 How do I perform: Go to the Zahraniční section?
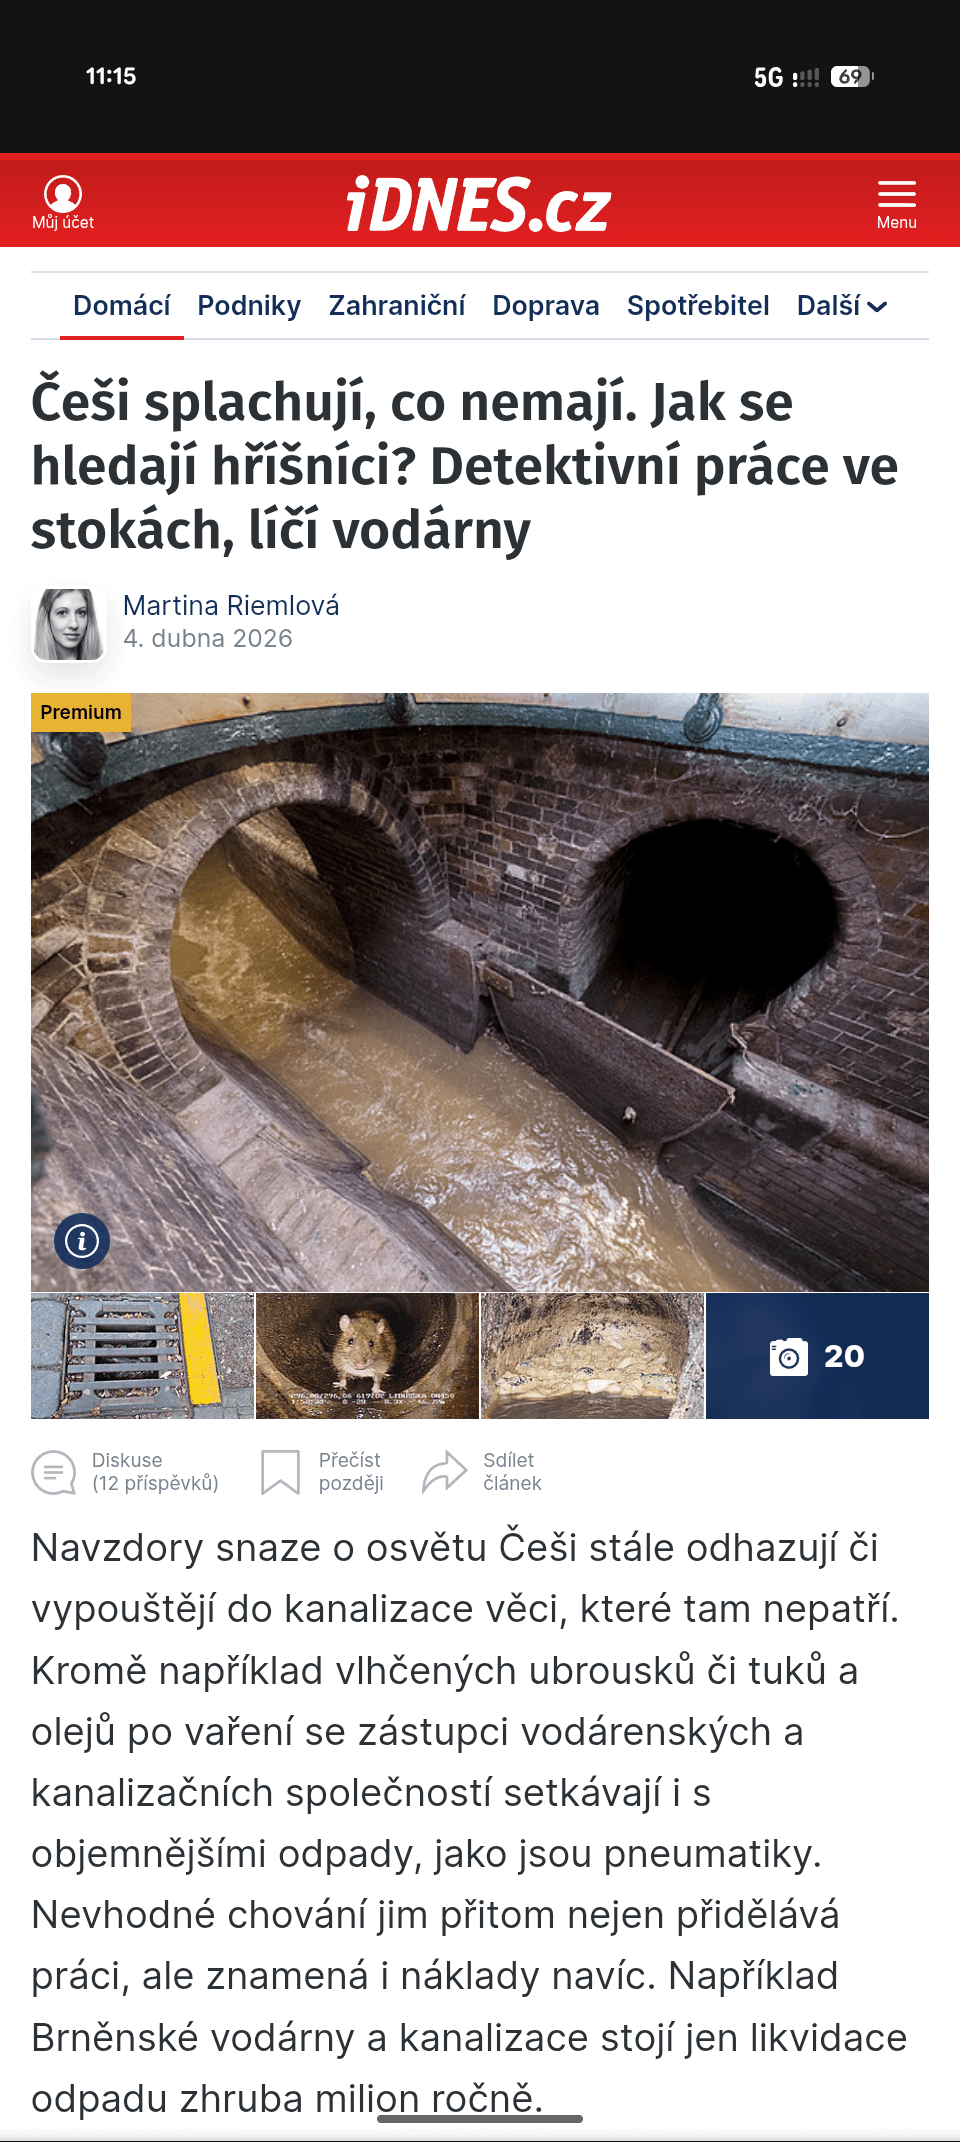pos(397,306)
